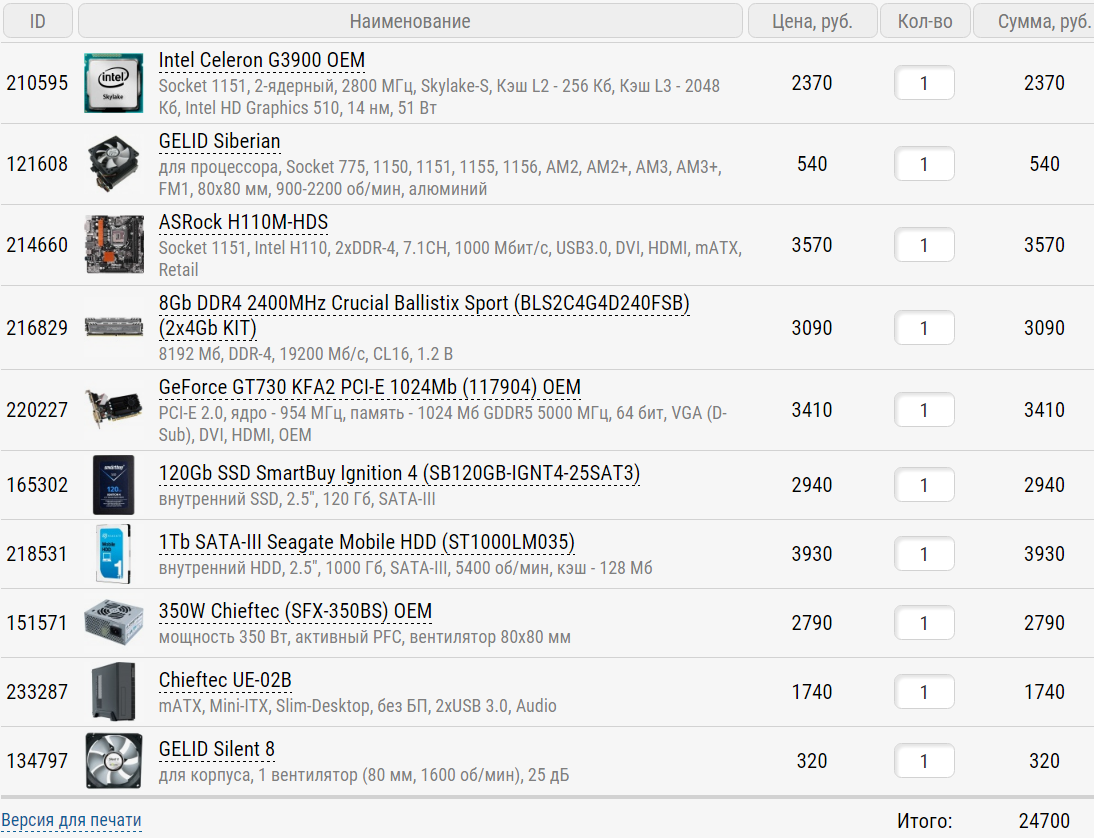This screenshot has width=1094, height=838.
Task: Click the Наименование column header
Action: (x=410, y=21)
